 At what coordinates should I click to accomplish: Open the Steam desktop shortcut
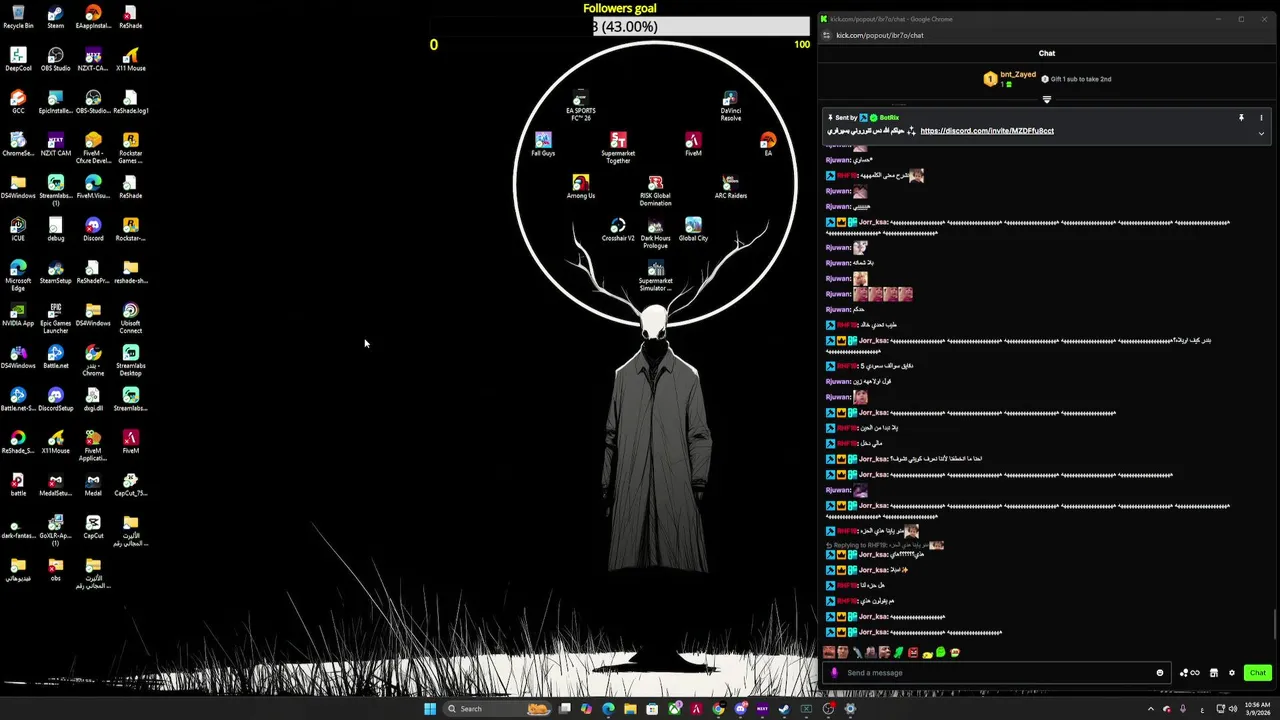pyautogui.click(x=55, y=17)
